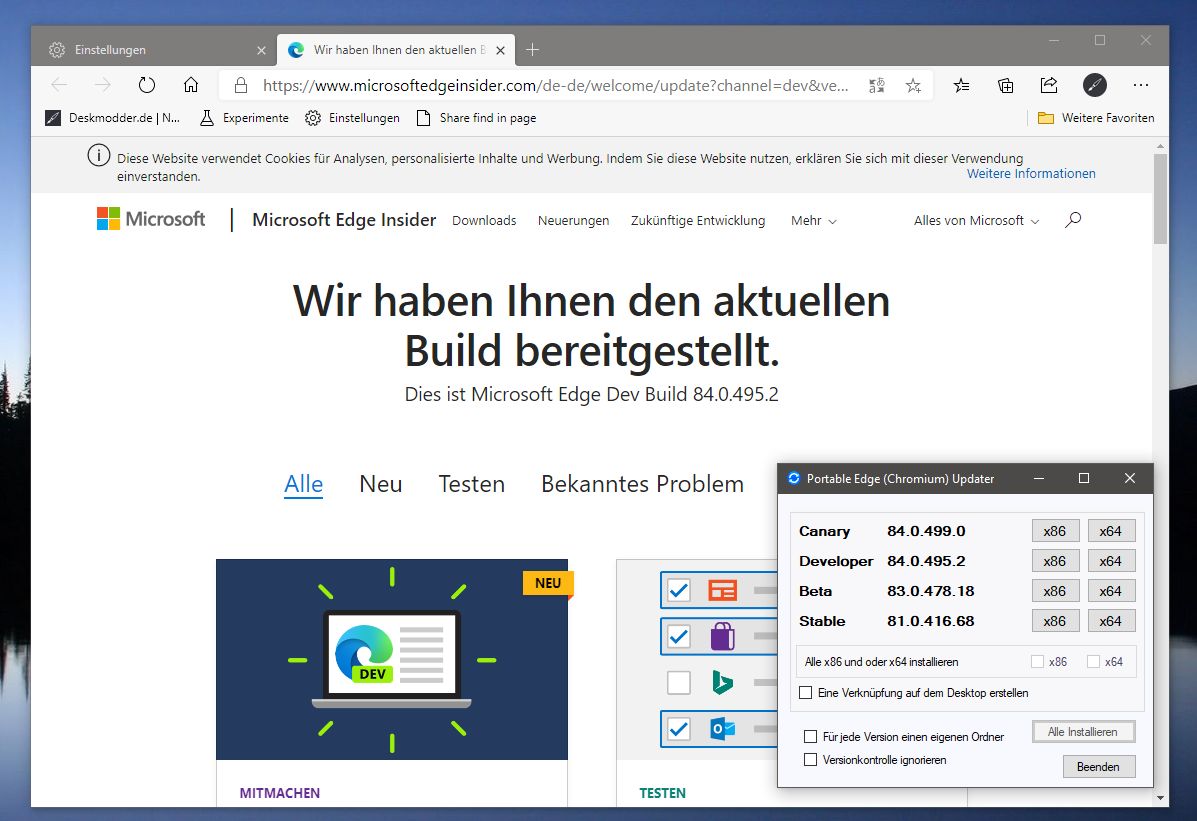
Task: Click the Microsoft logo
Action: (150, 219)
